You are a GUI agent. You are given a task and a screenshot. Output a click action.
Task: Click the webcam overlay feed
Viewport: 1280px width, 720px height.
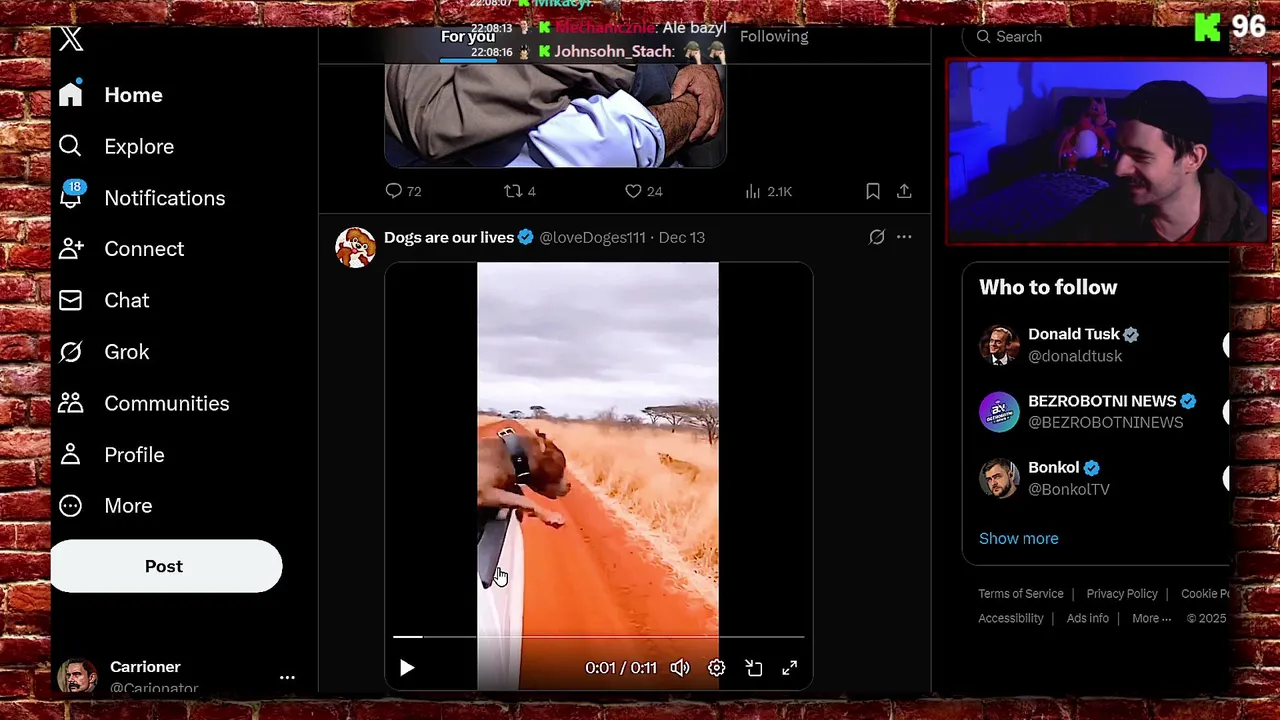pos(1107,152)
